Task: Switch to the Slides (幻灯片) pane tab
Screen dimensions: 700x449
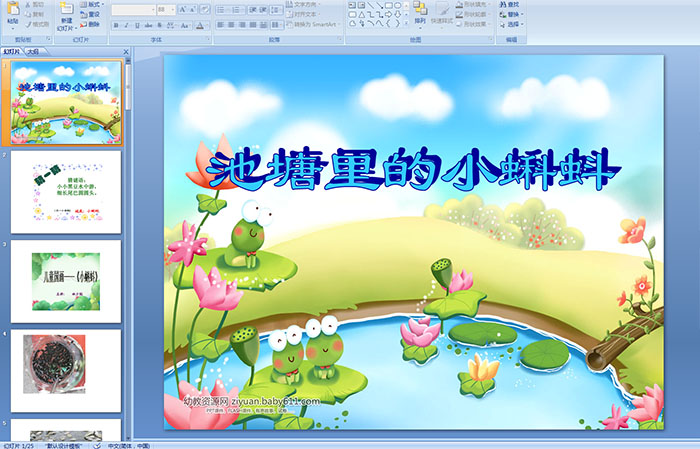Action: click(12, 51)
